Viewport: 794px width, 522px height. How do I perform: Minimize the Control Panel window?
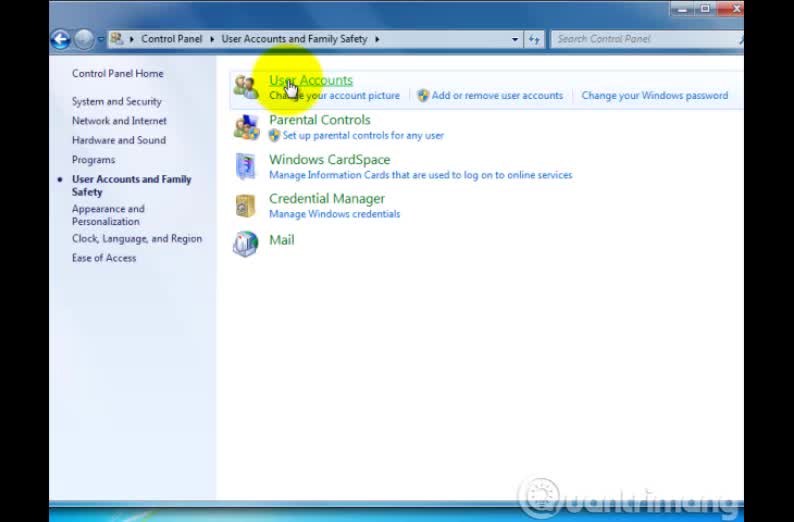pyautogui.click(x=682, y=9)
